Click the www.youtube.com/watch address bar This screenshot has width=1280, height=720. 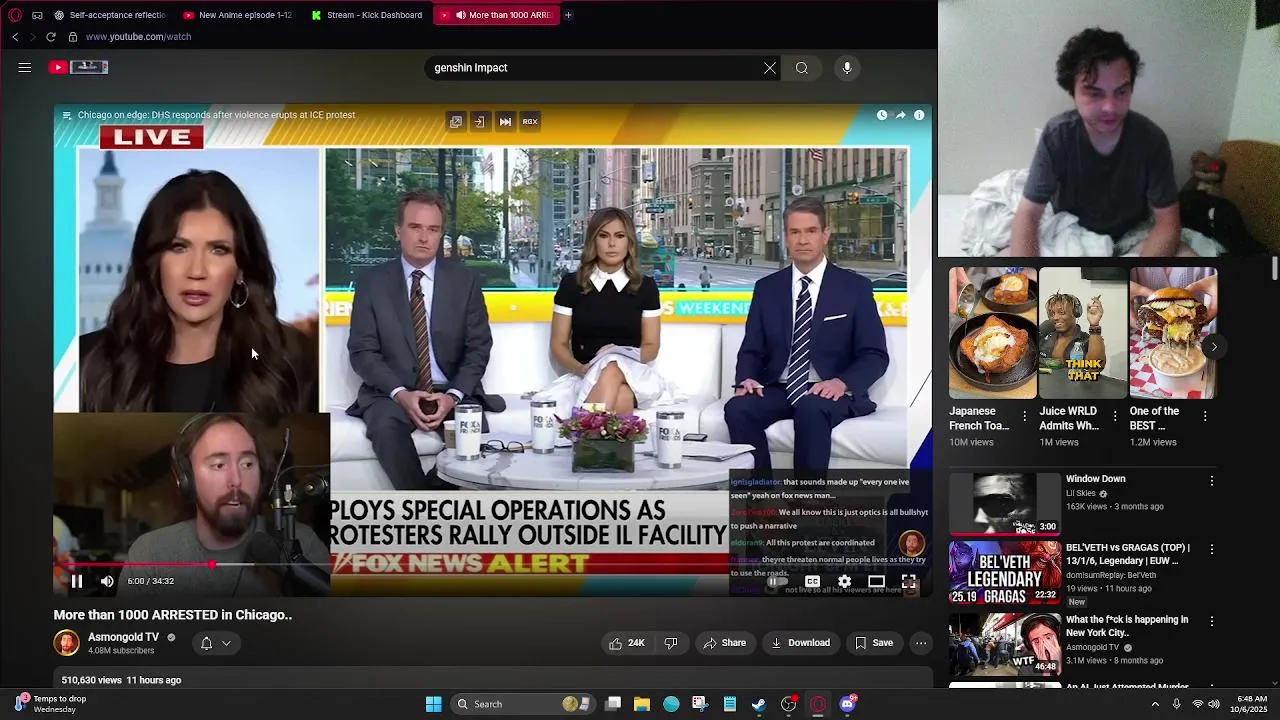tap(138, 37)
